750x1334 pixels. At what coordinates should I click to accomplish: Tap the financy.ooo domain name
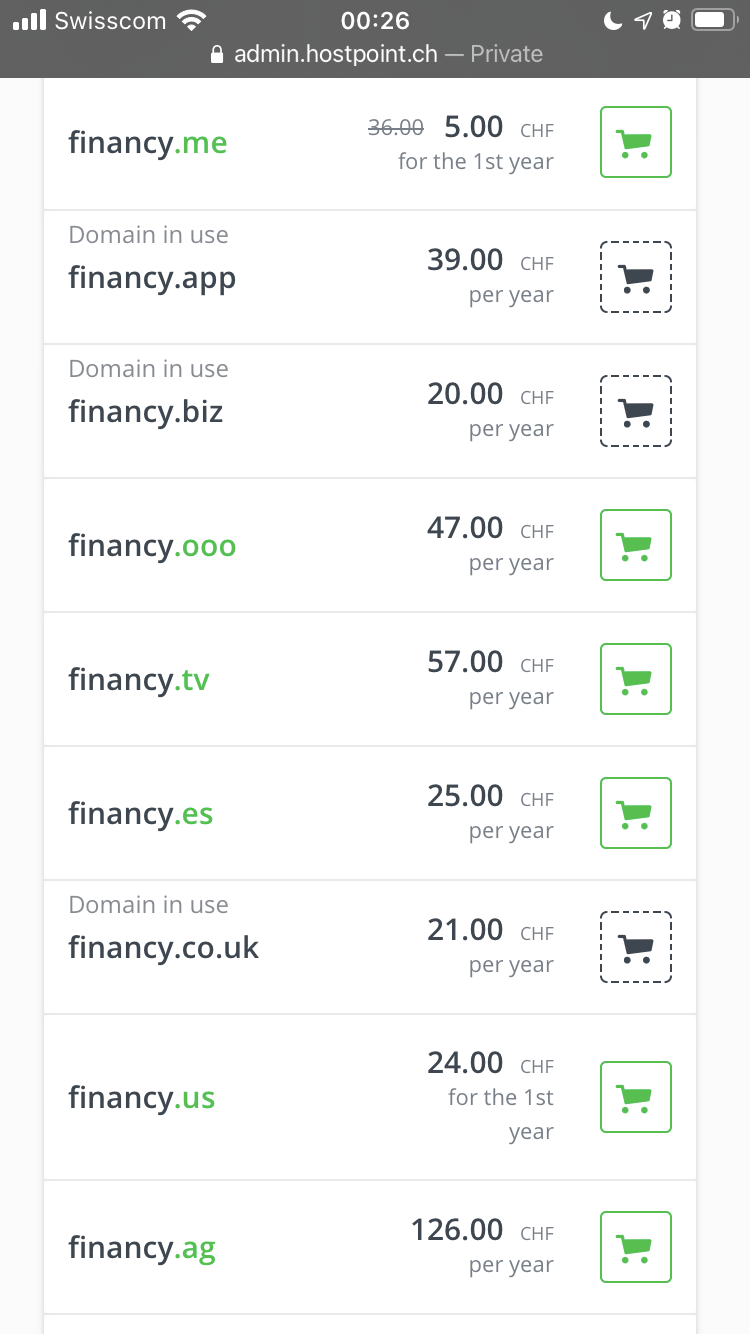click(152, 546)
